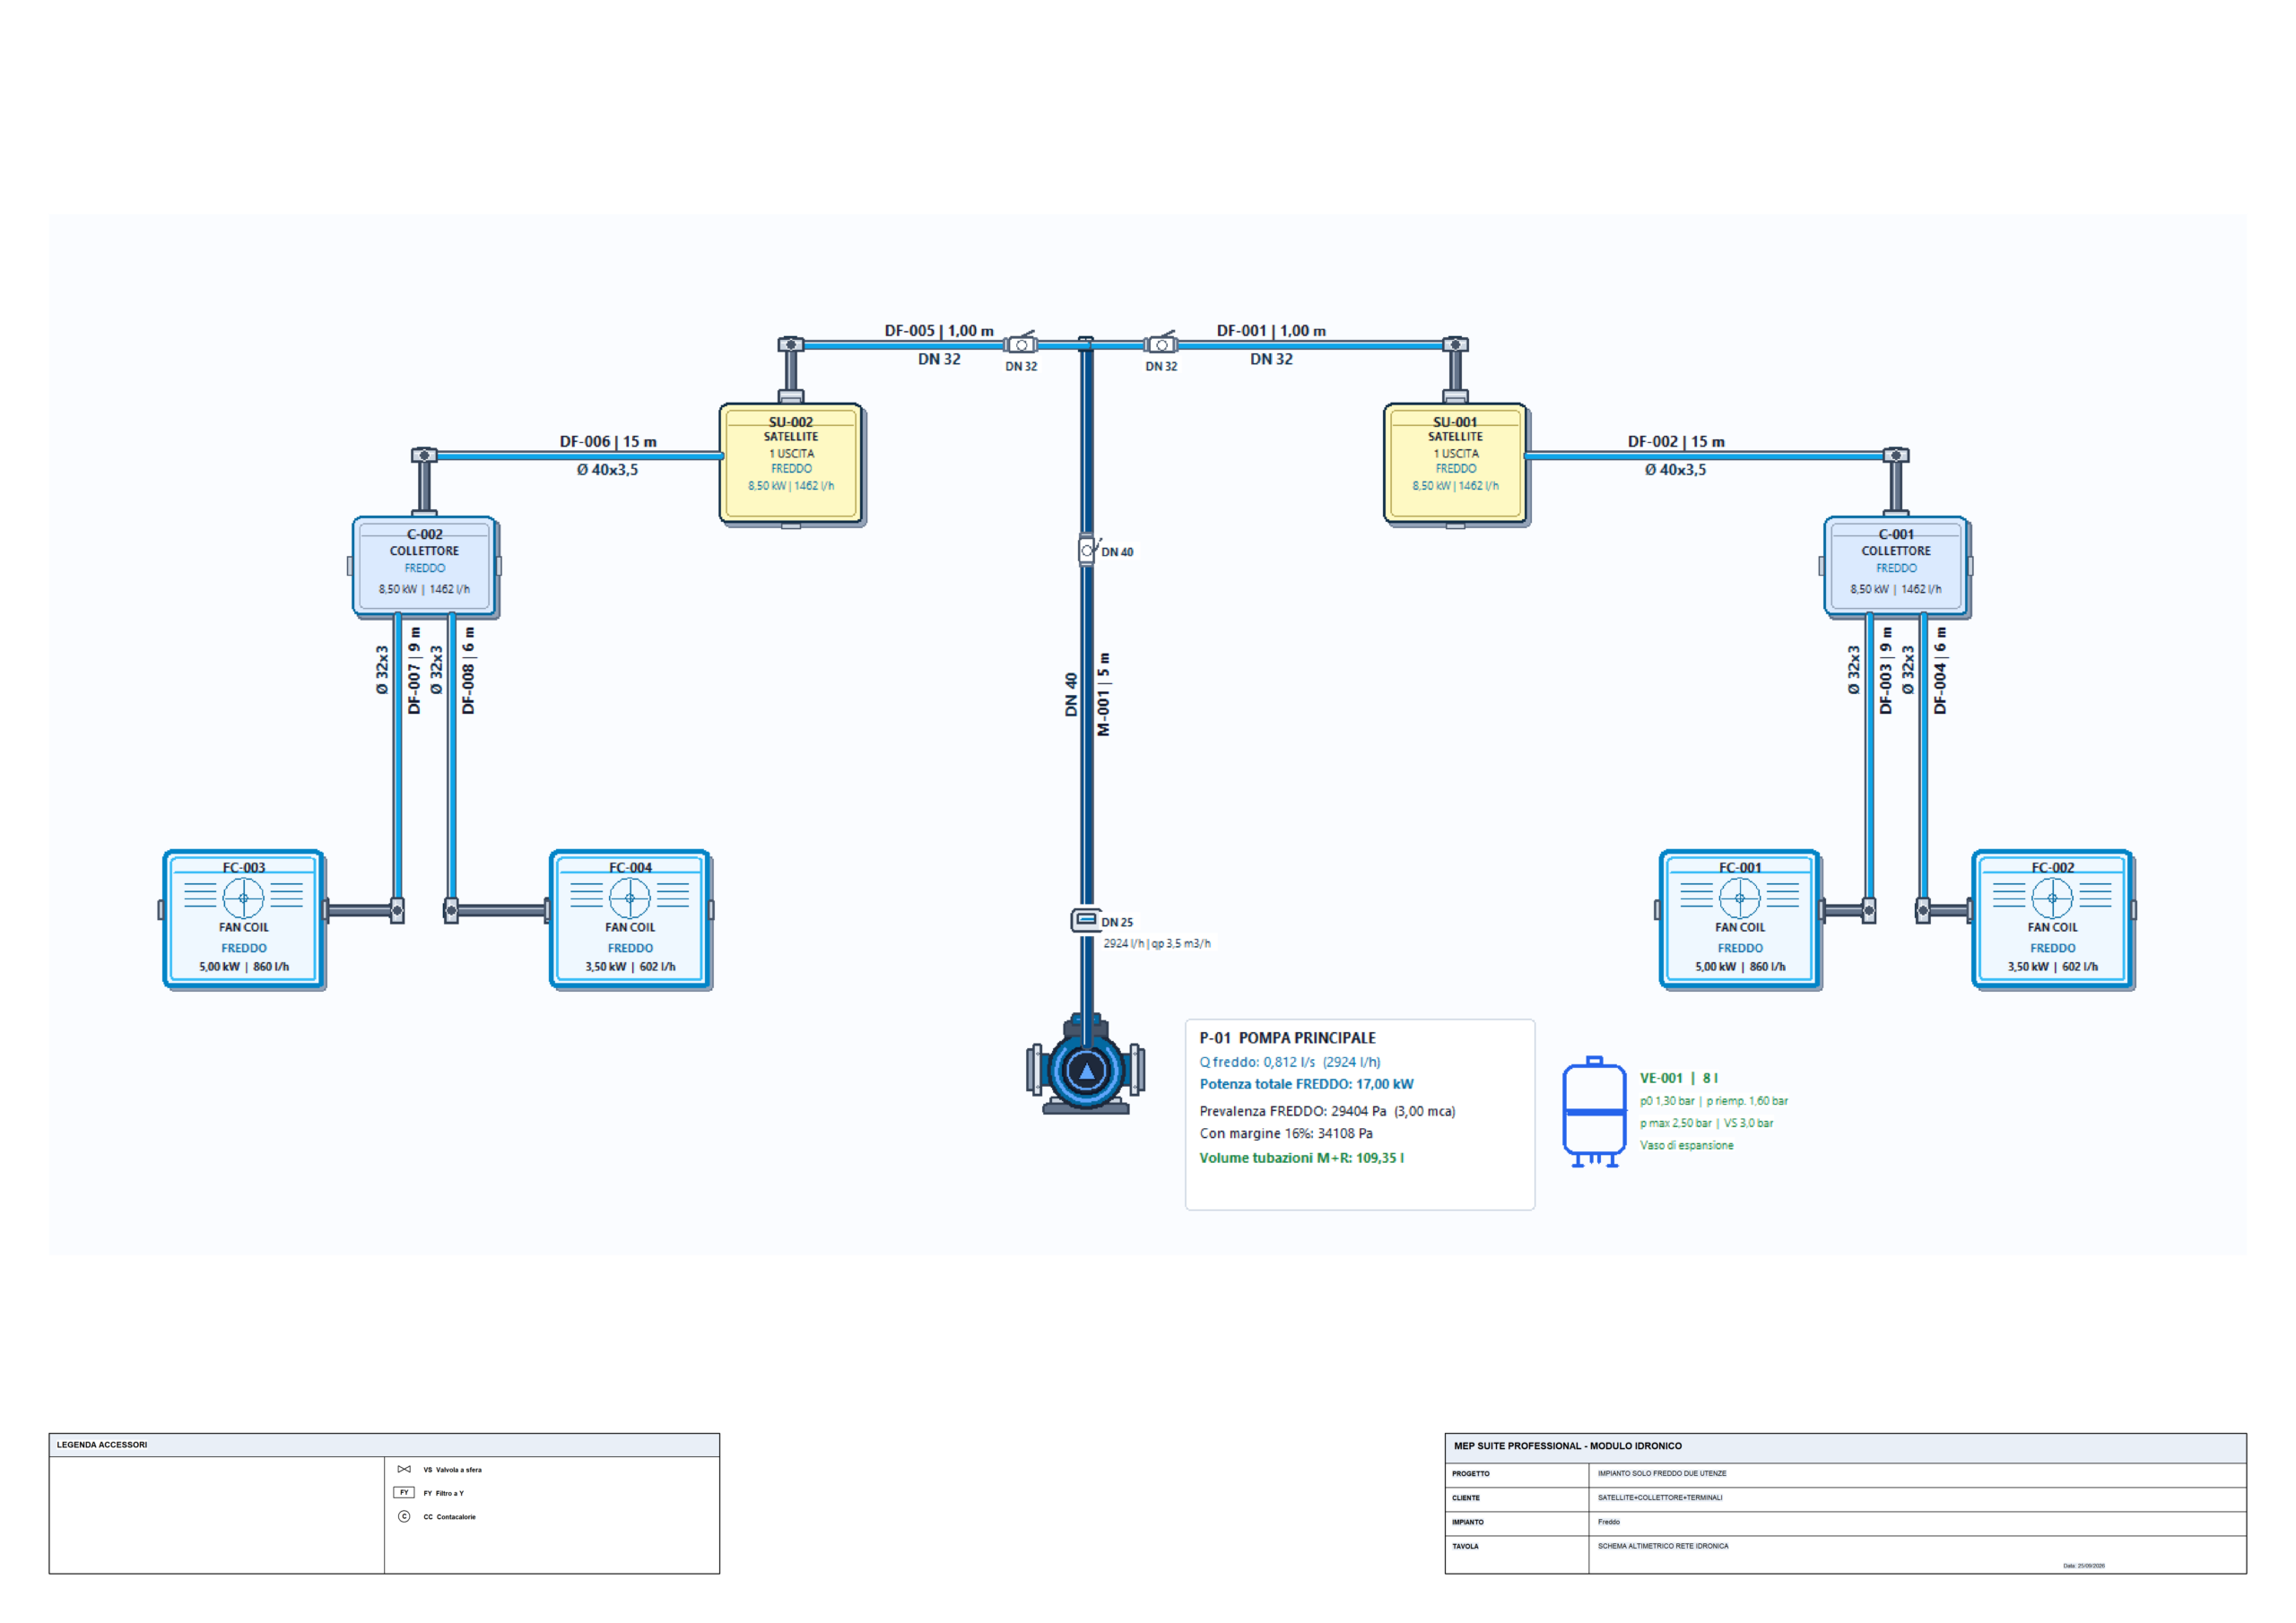Click the CC contacalorie legend symbol
The width and height of the screenshot is (2296, 1623).
click(x=404, y=1517)
